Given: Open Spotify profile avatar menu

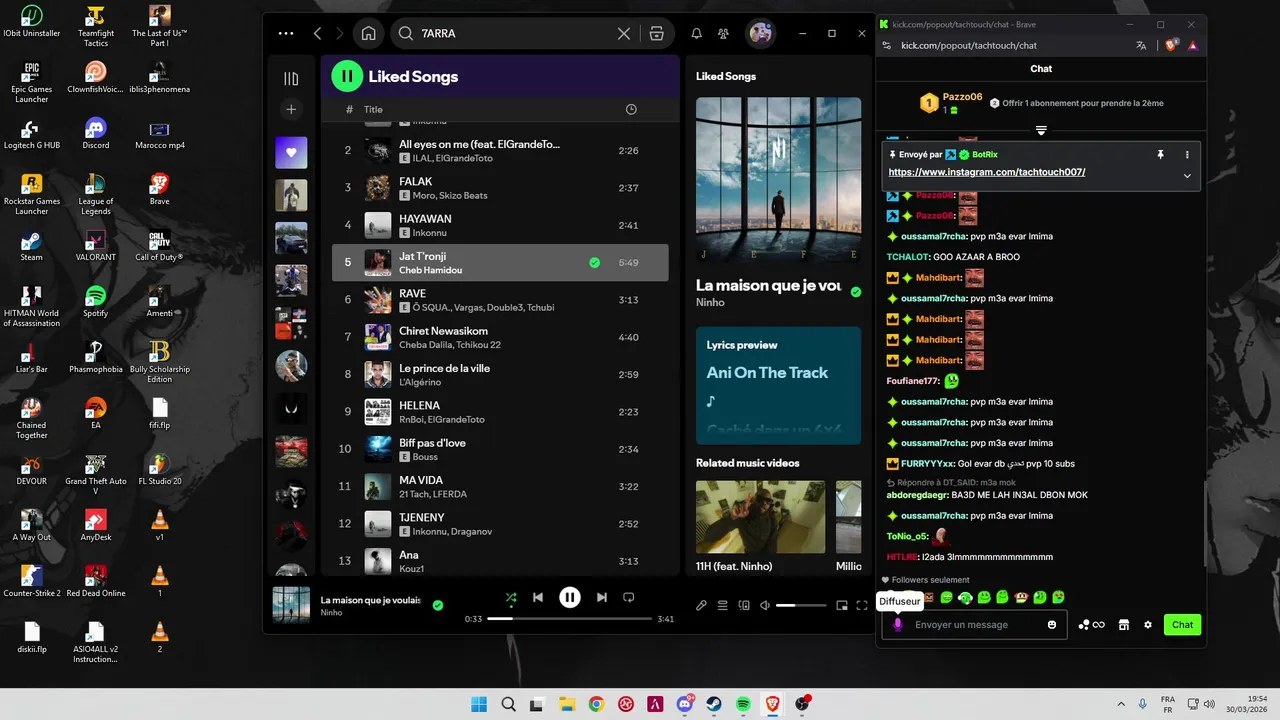Looking at the screenshot, I should [760, 33].
